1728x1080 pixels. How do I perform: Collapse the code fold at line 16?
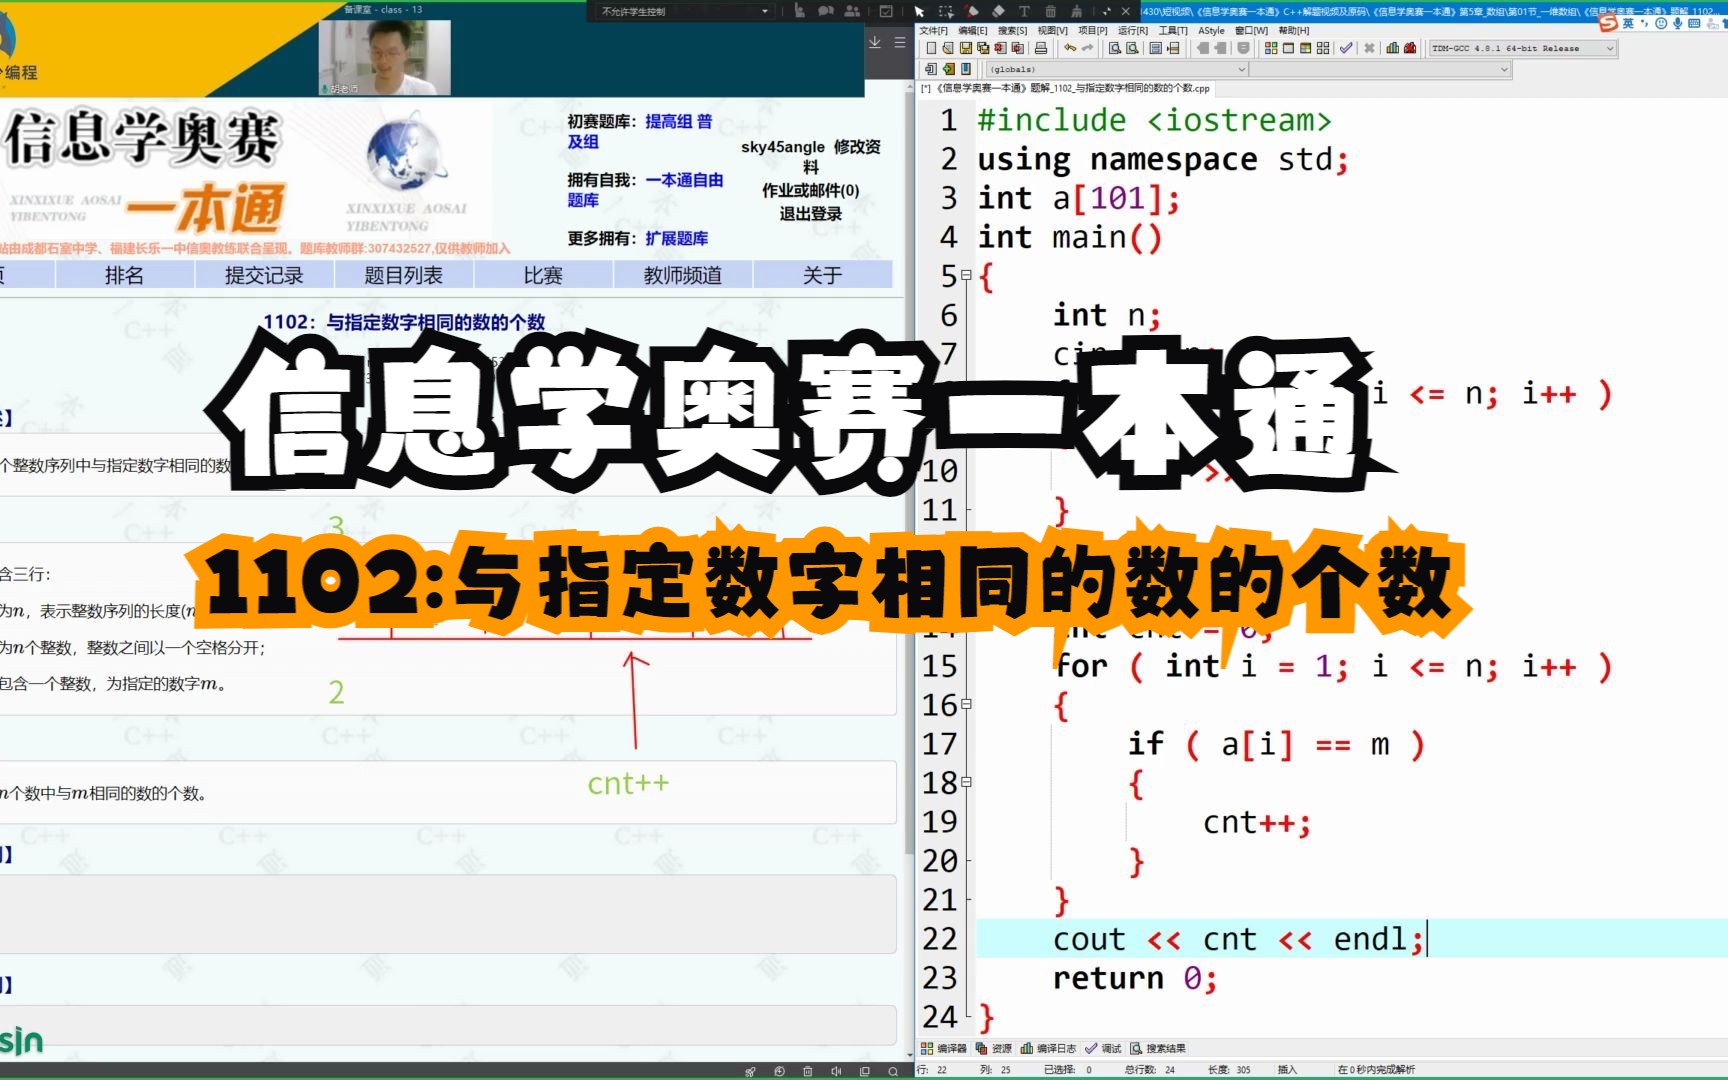(966, 704)
